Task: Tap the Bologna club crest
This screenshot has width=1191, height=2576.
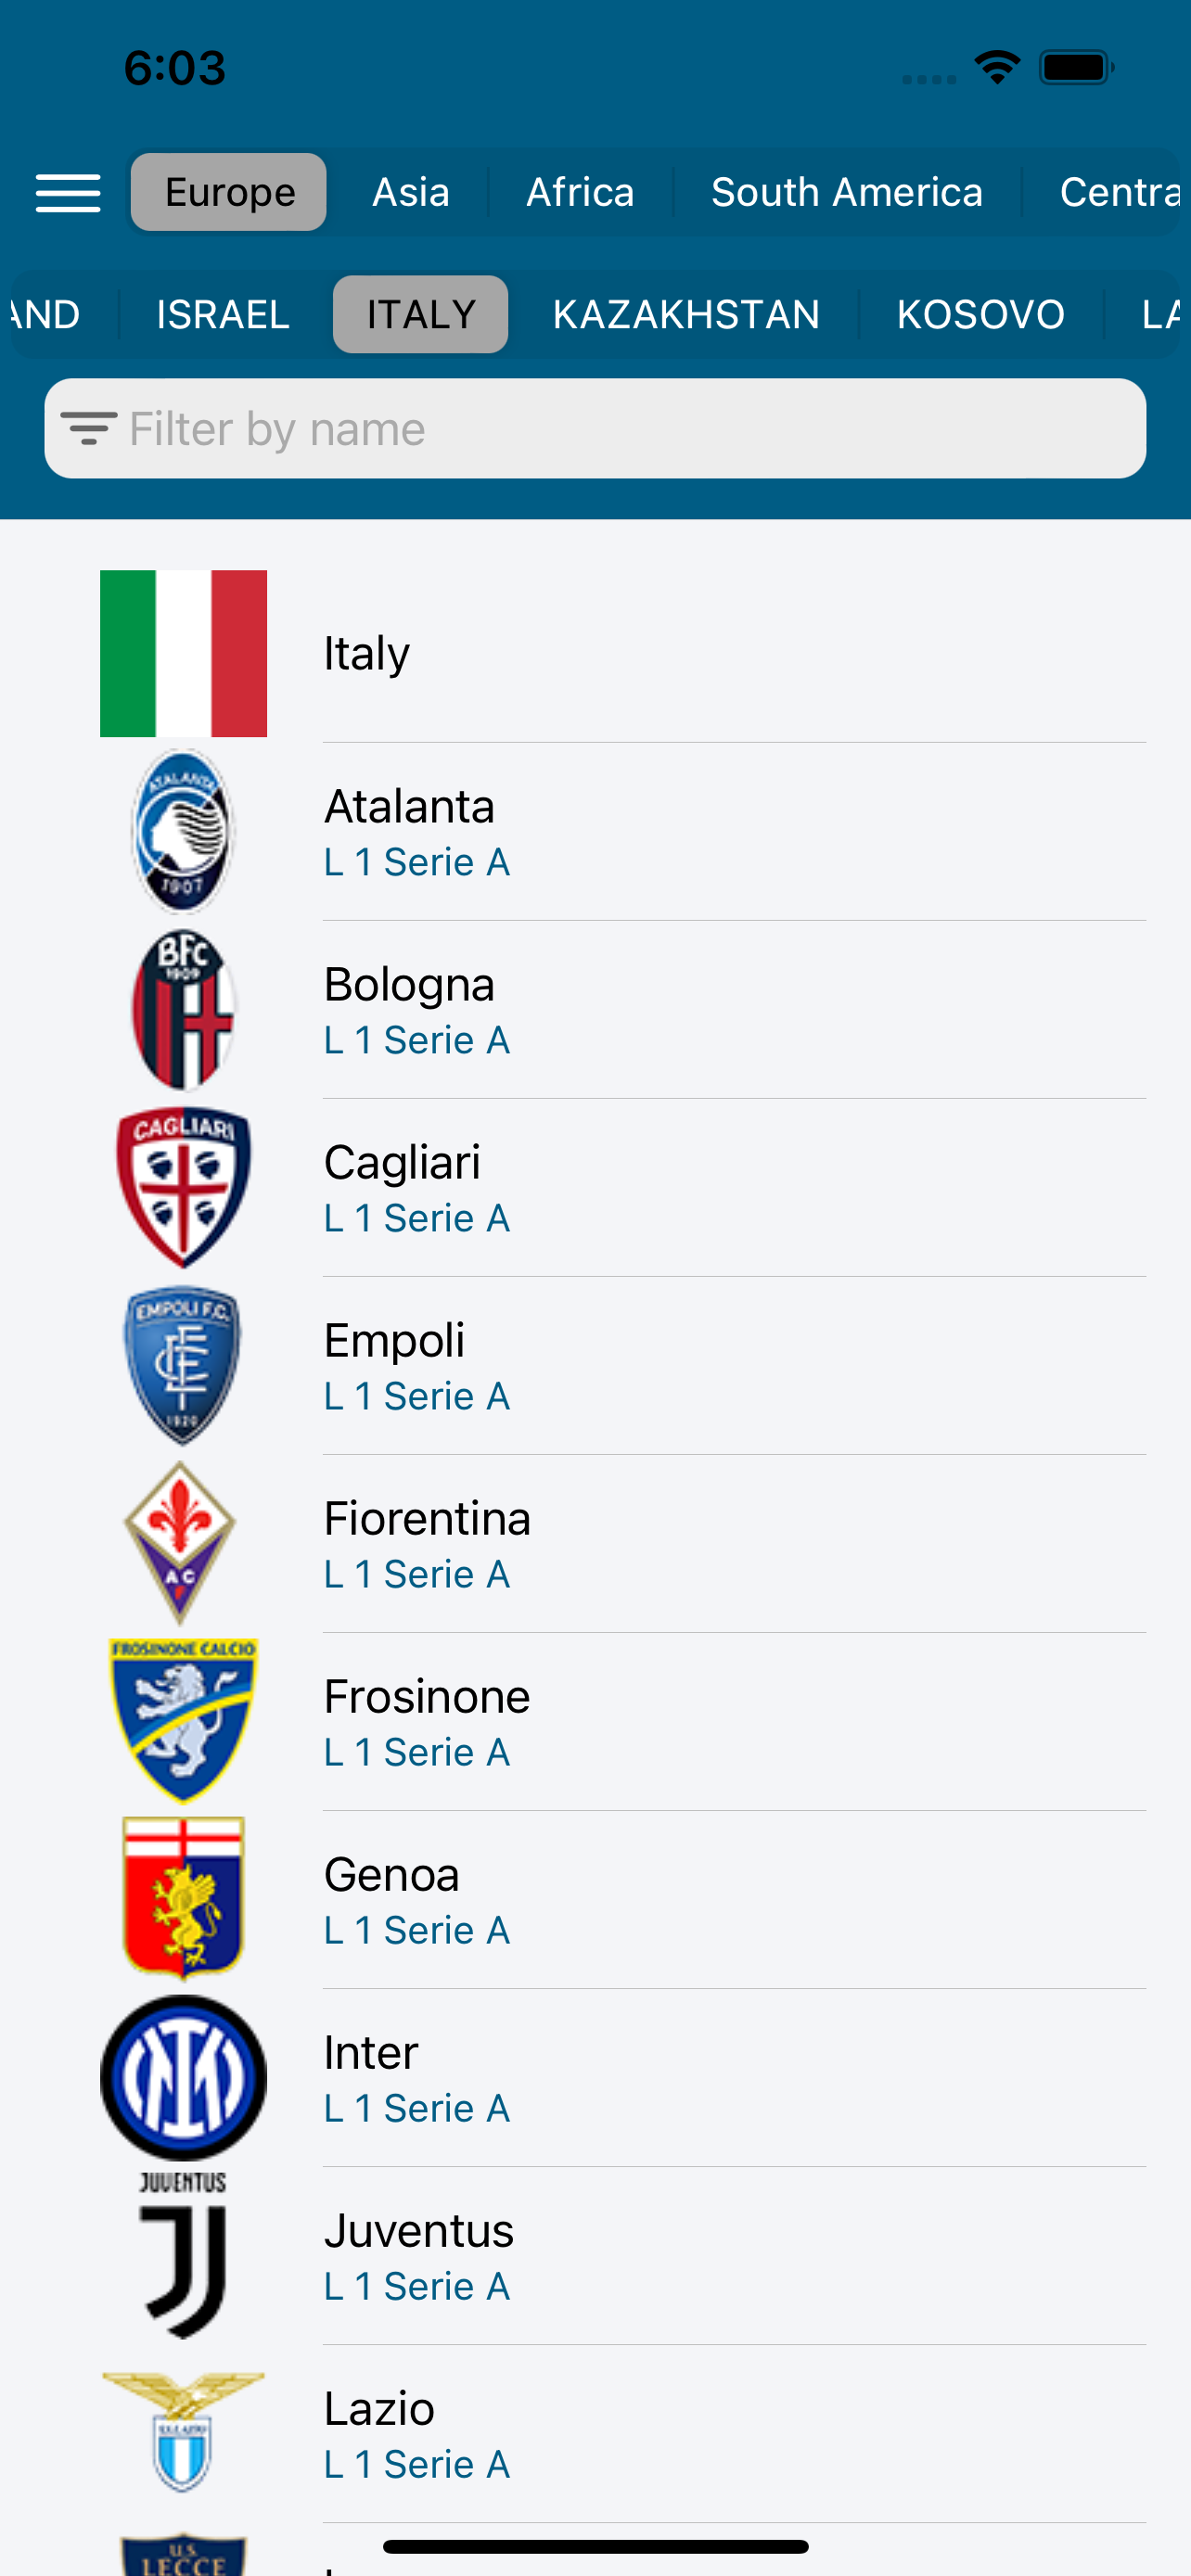Action: 183,1009
